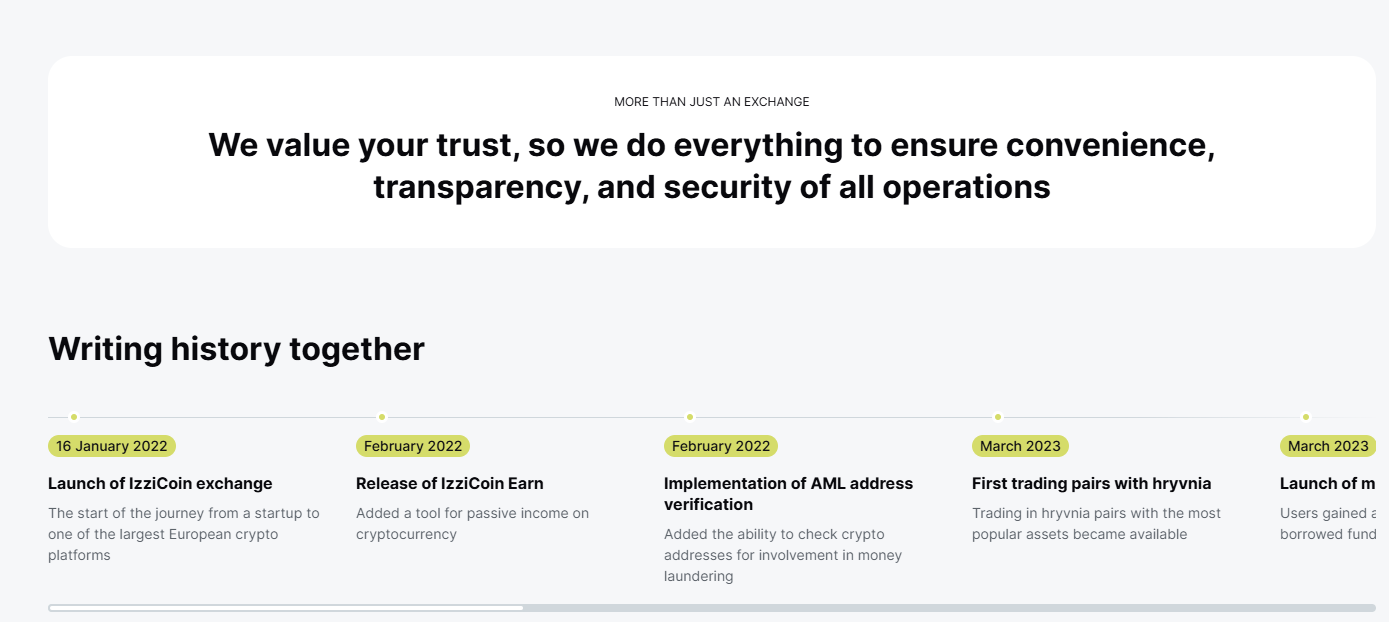
Task: Select the partially visible March 2023 badge on right
Action: click(x=1330, y=446)
